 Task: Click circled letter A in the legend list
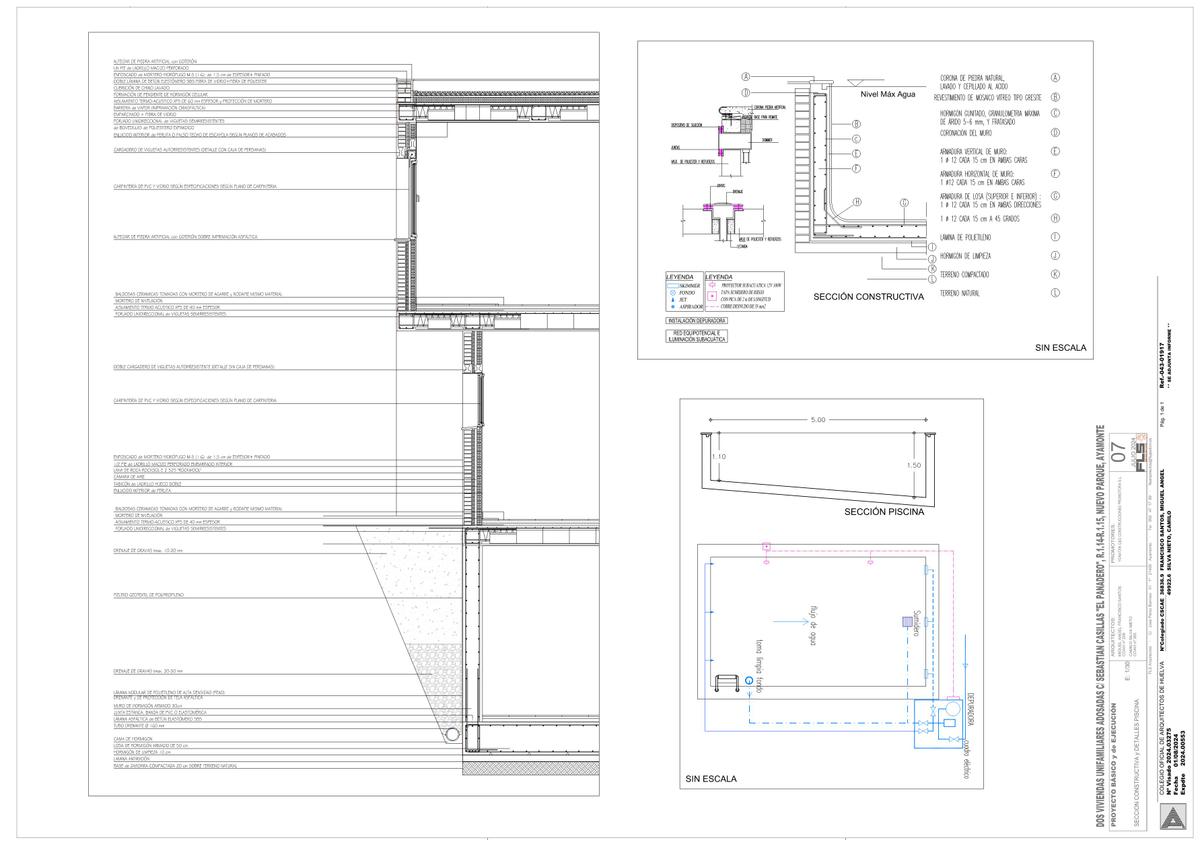coord(1056,77)
